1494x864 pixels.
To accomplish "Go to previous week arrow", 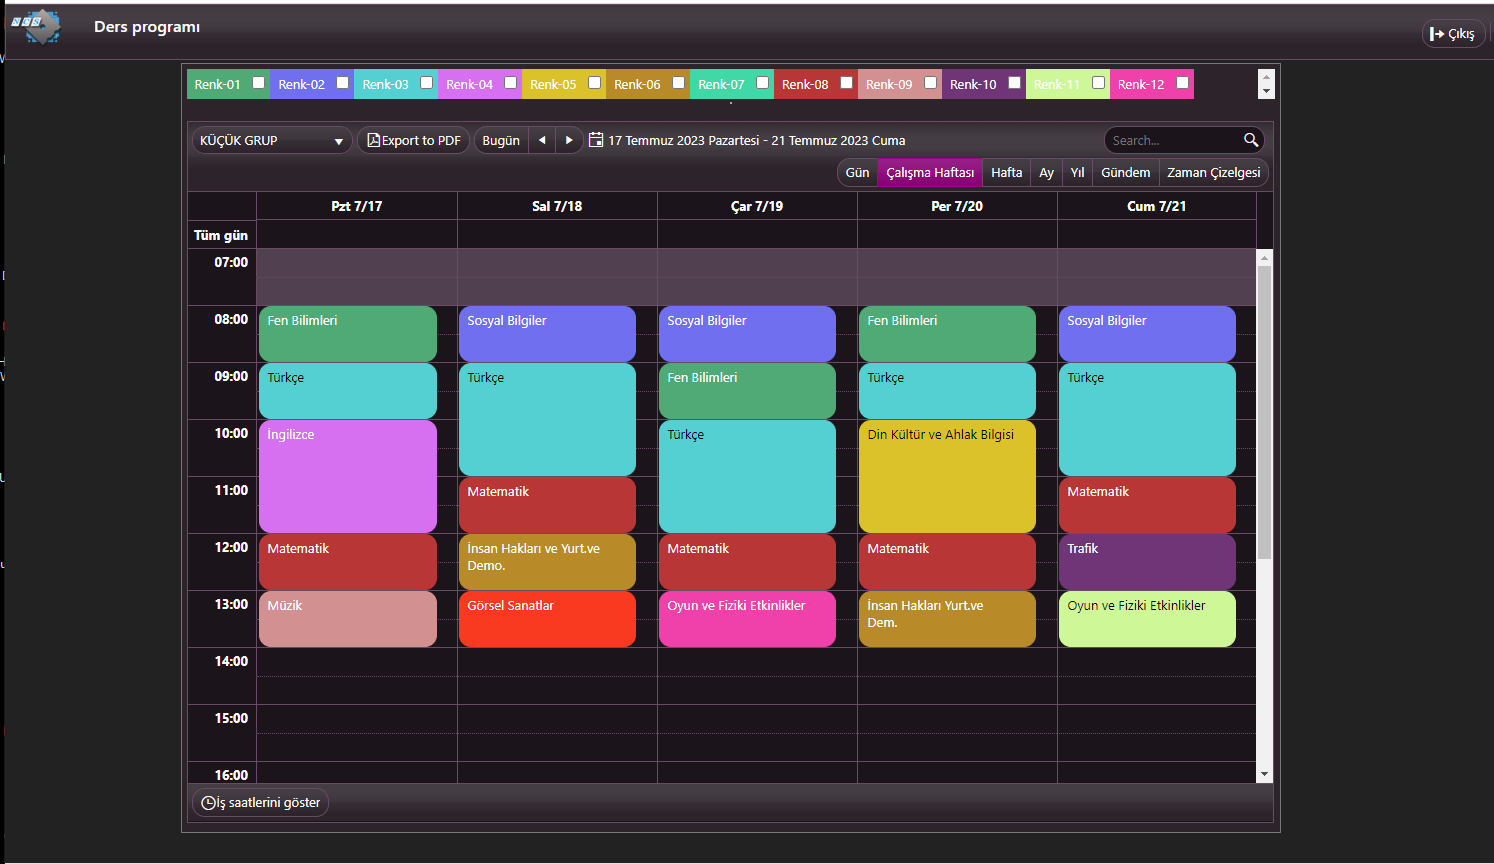I will (542, 140).
